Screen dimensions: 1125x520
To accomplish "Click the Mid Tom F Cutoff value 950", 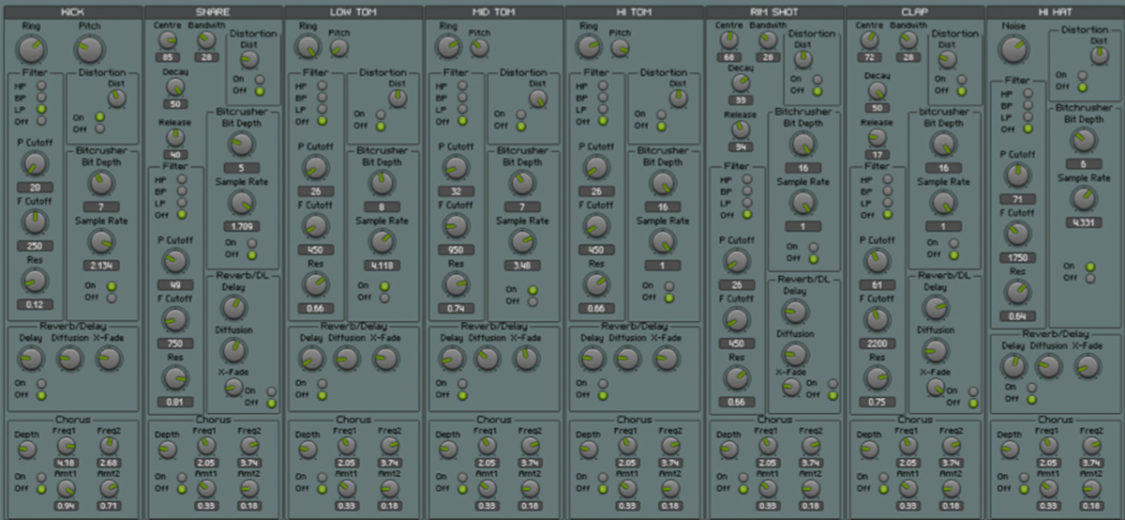I will point(456,250).
